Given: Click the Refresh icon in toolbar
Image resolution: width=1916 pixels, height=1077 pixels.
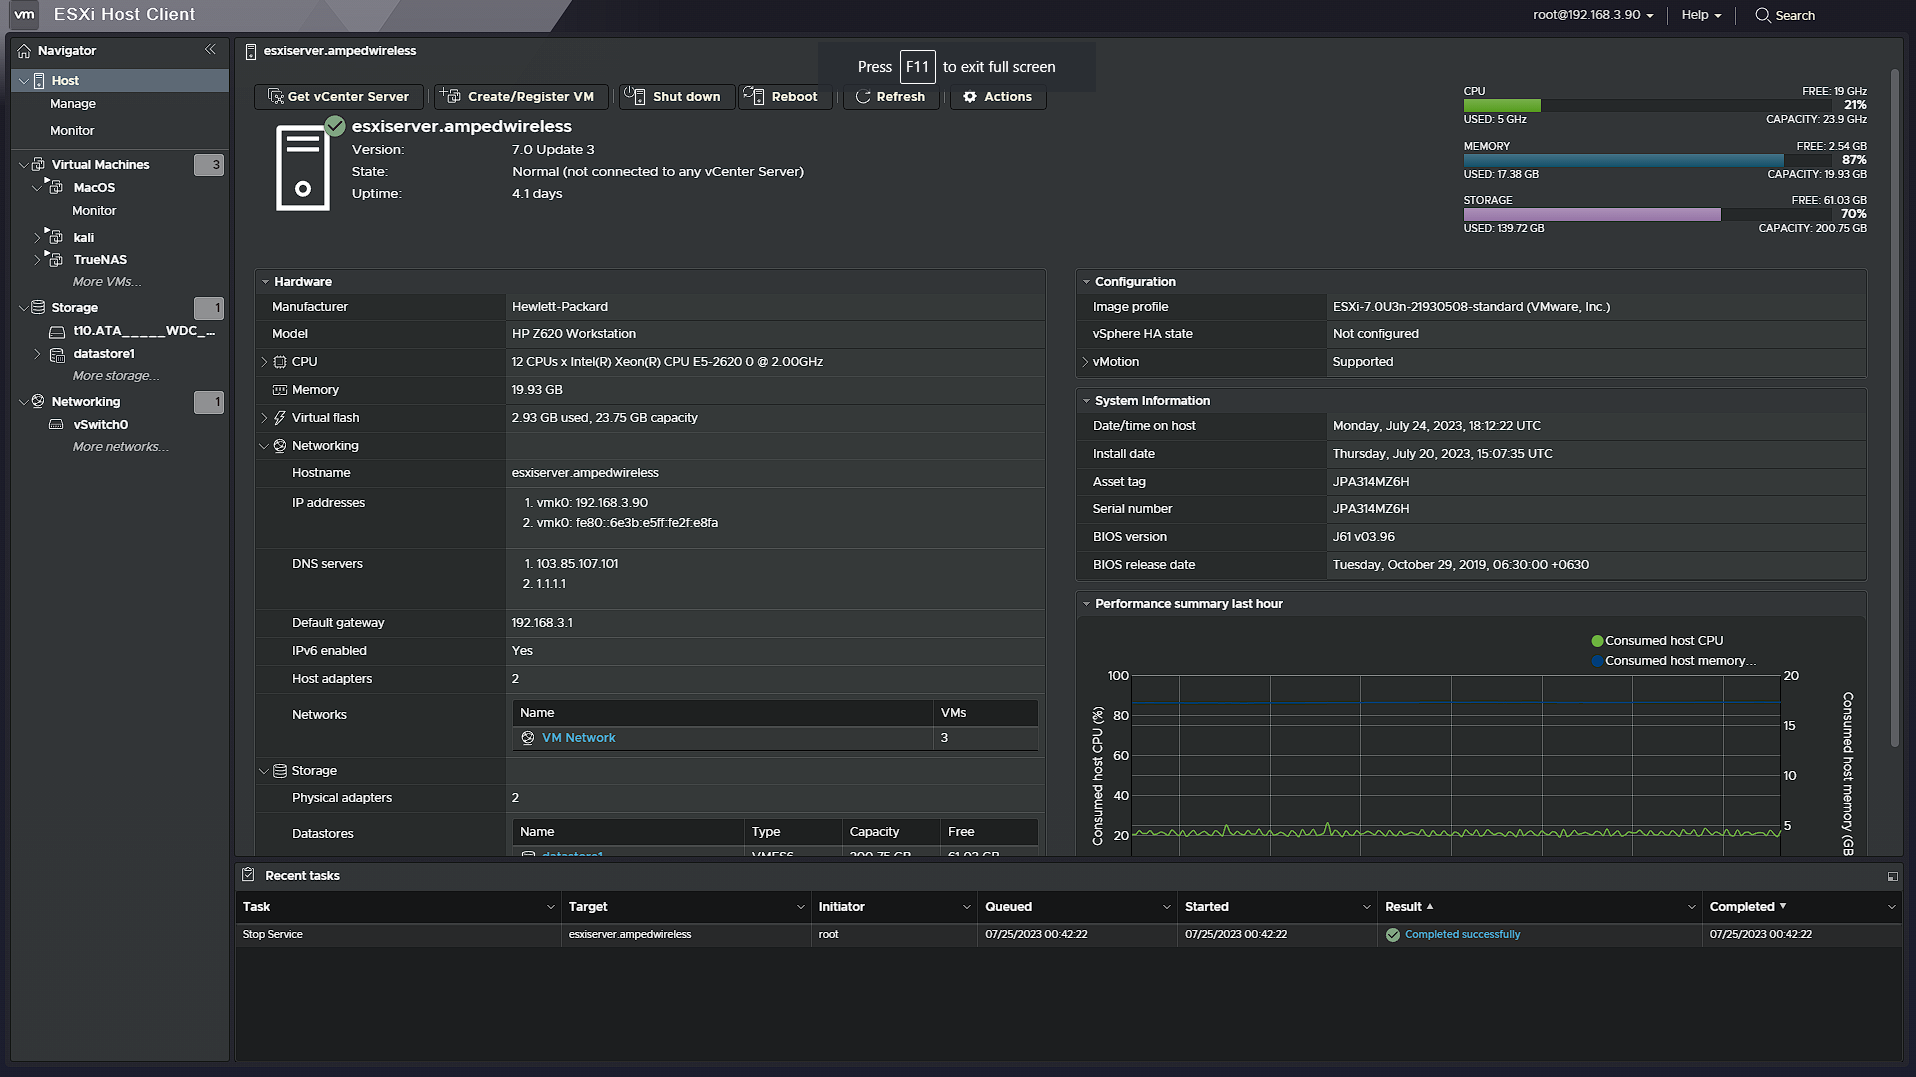Looking at the screenshot, I should coord(863,97).
